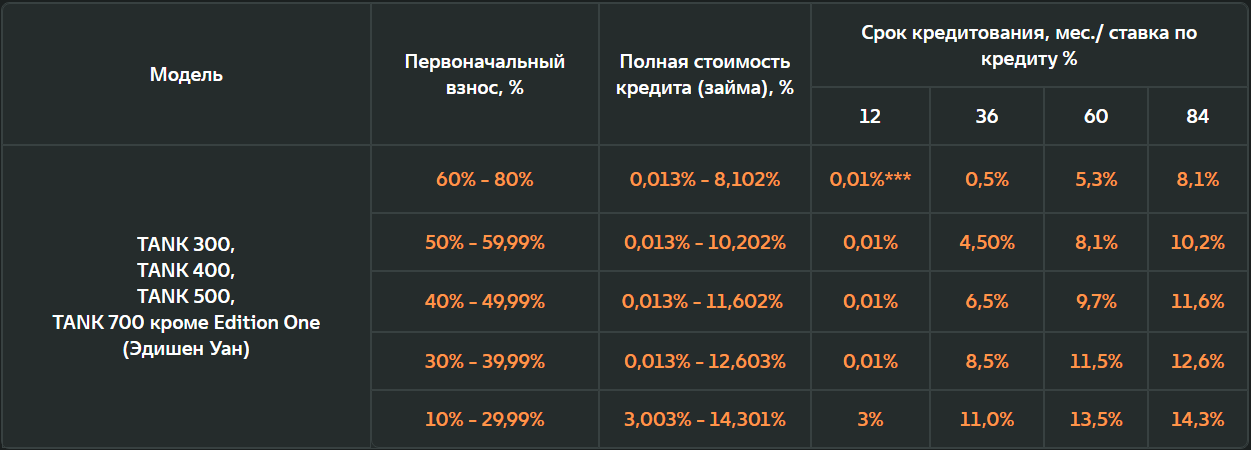Select the "Срок кредитования, мес." header
The height and width of the screenshot is (450, 1251).
tap(1029, 46)
